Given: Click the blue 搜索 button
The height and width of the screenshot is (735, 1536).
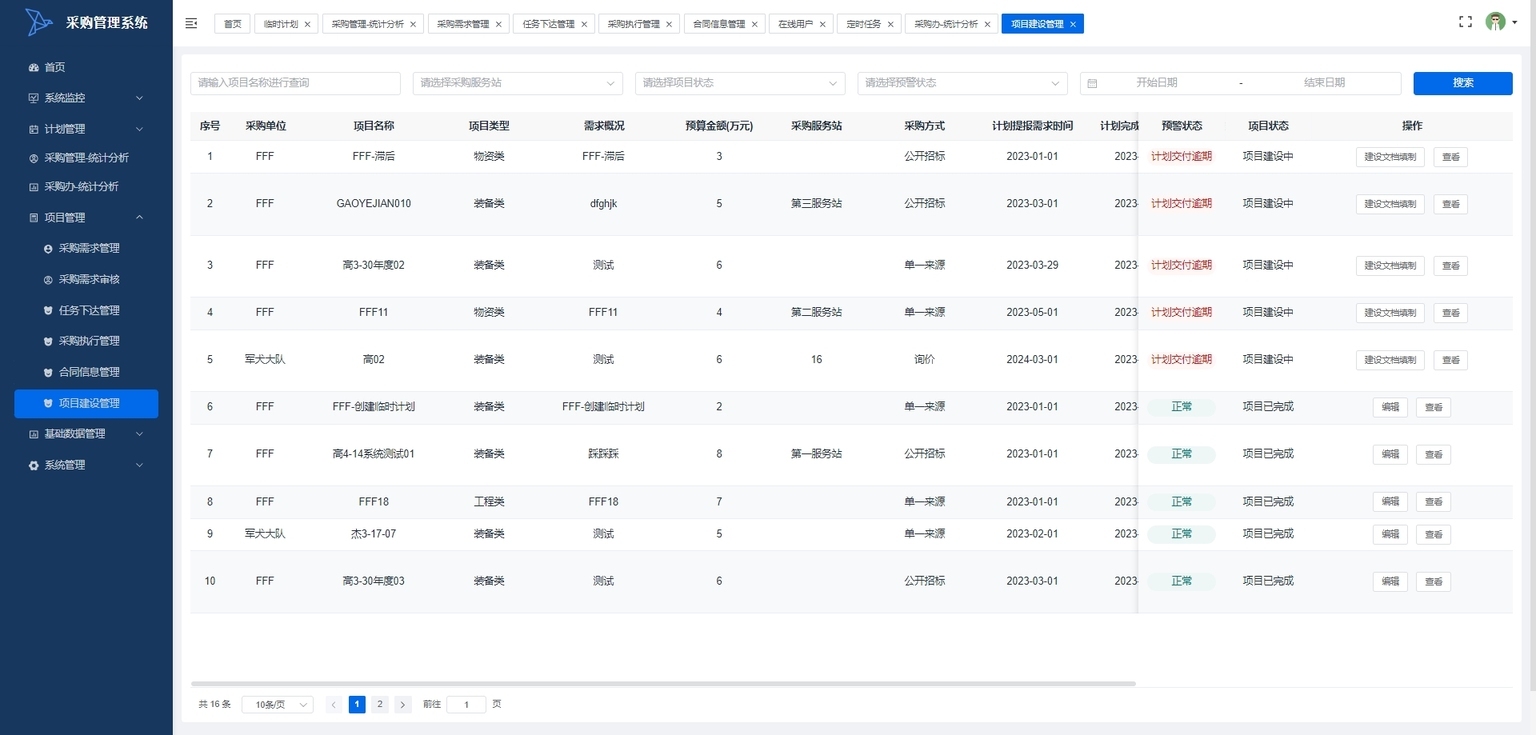Looking at the screenshot, I should (1462, 83).
